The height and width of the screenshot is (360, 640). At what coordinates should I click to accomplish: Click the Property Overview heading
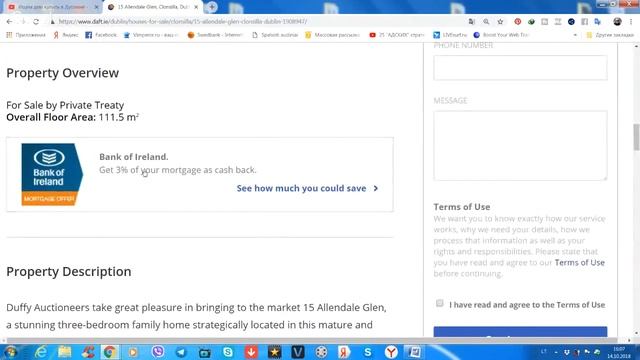click(x=62, y=73)
